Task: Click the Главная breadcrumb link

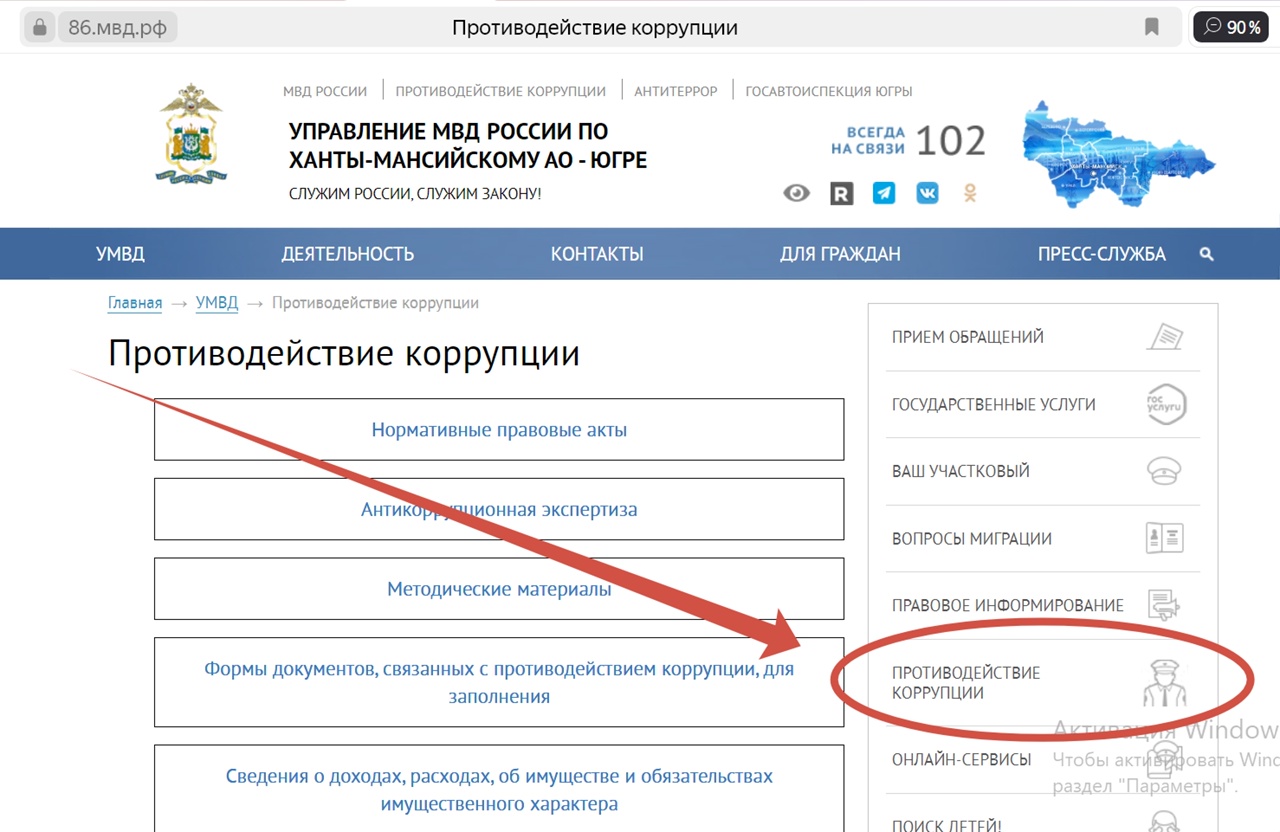Action: point(135,303)
